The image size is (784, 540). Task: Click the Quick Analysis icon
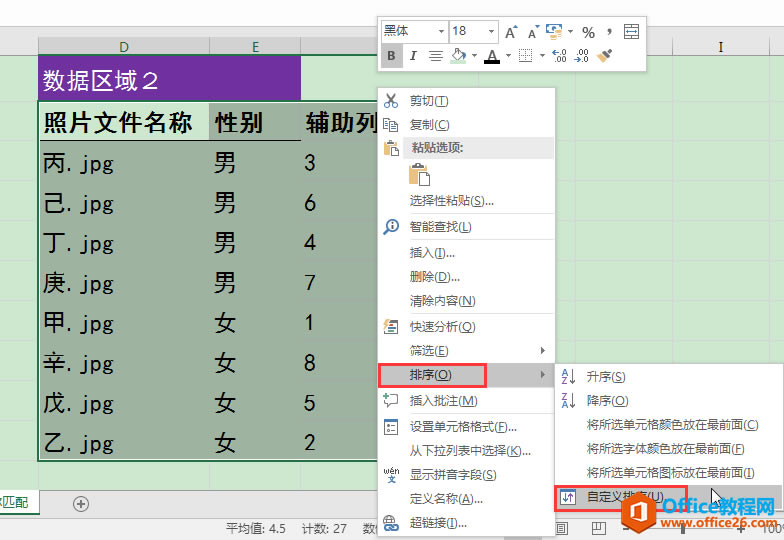pos(390,326)
